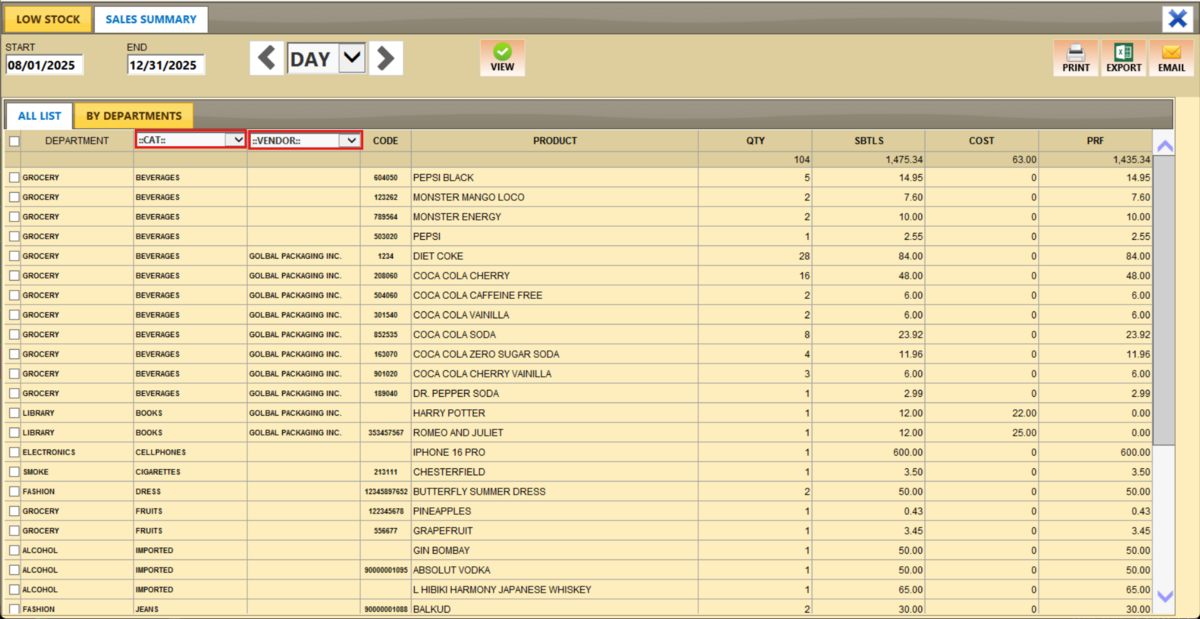This screenshot has width=1200, height=619.
Task: Check the box for the PEPSI BLACK row
Action: click(x=13, y=177)
